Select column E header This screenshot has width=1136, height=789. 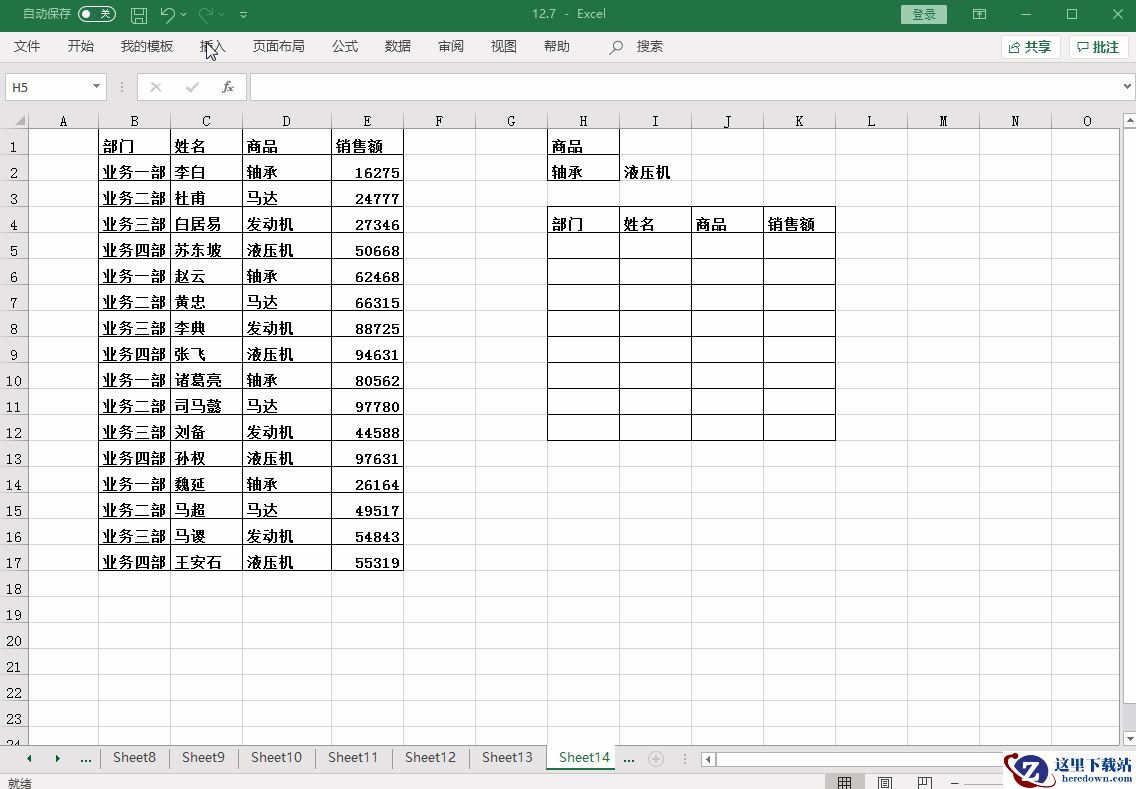pyautogui.click(x=367, y=121)
